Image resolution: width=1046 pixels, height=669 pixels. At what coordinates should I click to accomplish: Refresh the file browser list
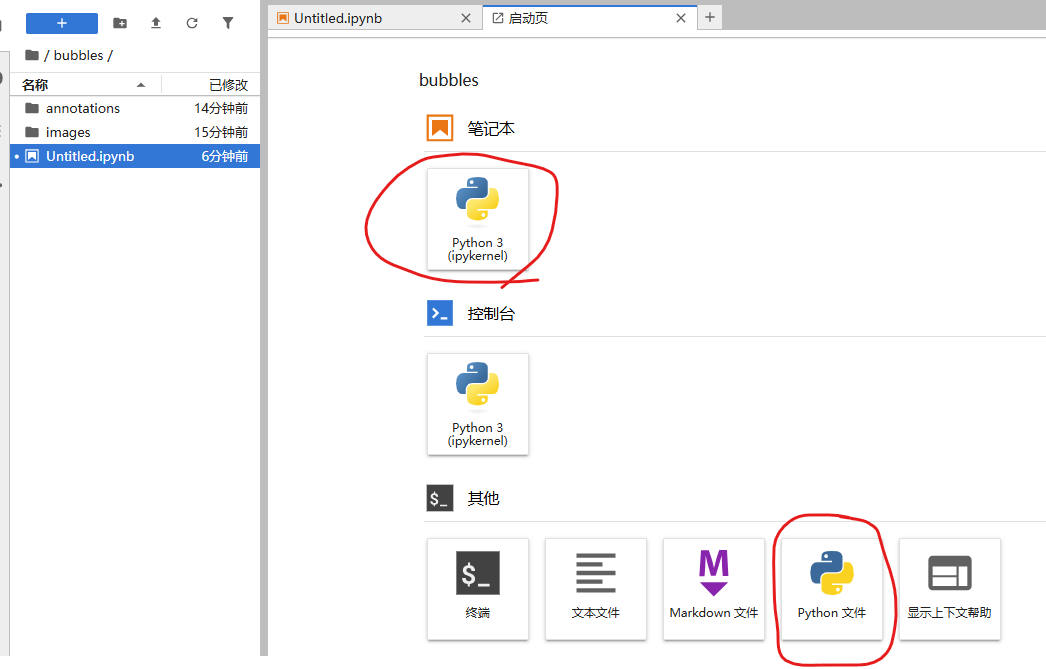tap(192, 23)
